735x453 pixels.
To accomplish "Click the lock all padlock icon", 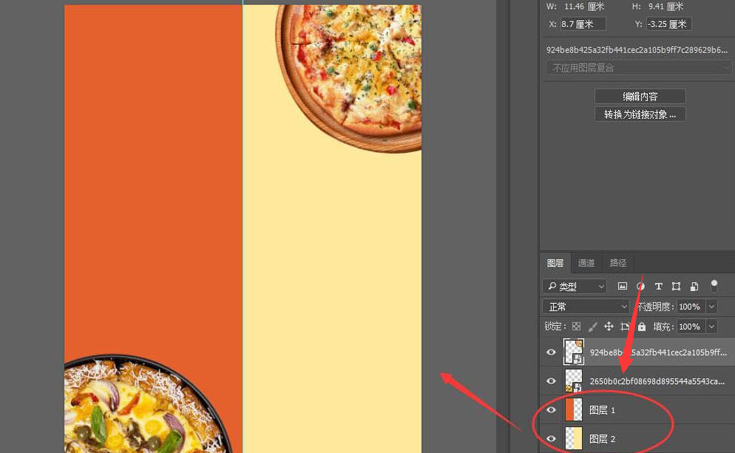I will coord(641,327).
